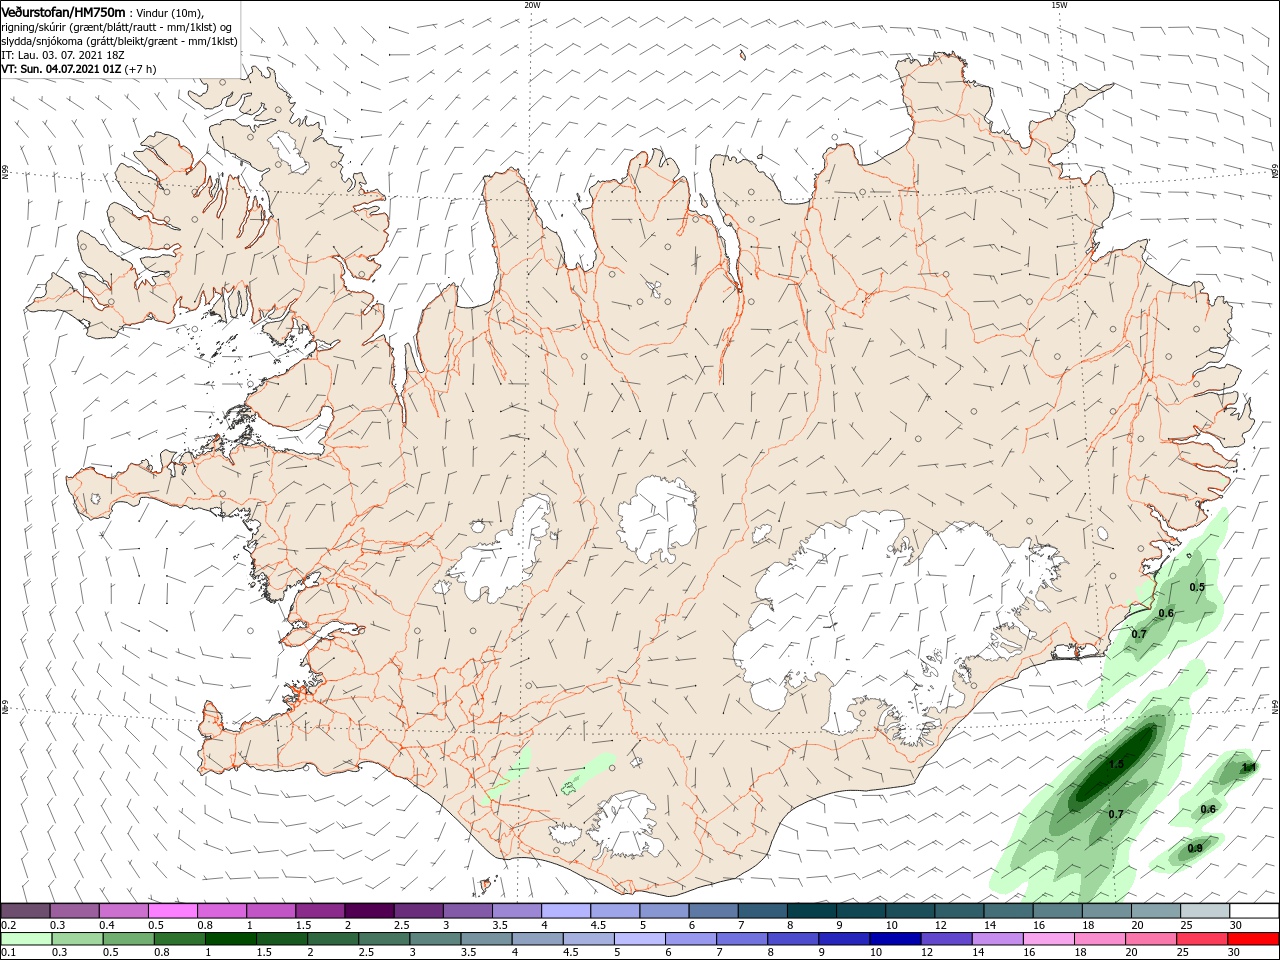Click the 0.5 value near the east coast

[1197, 587]
